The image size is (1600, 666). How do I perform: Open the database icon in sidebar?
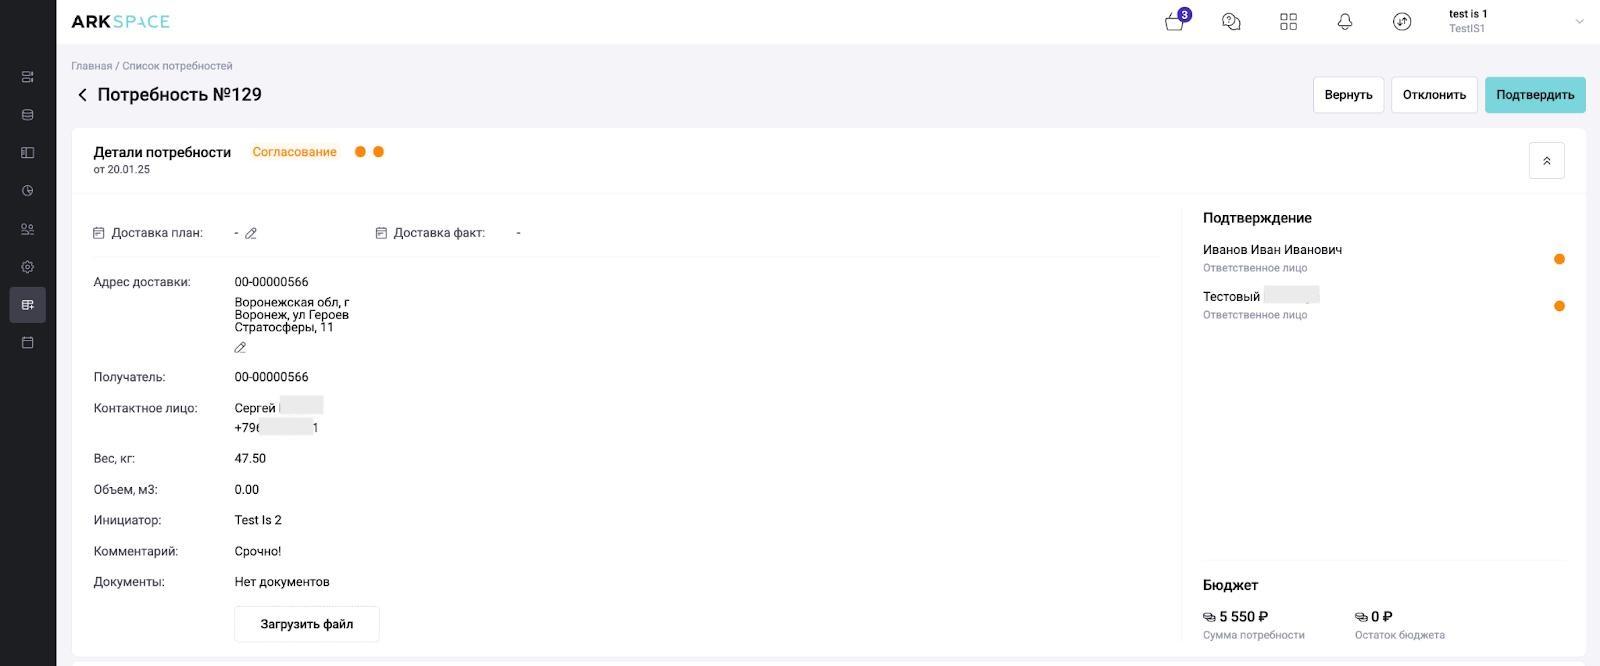tap(28, 115)
